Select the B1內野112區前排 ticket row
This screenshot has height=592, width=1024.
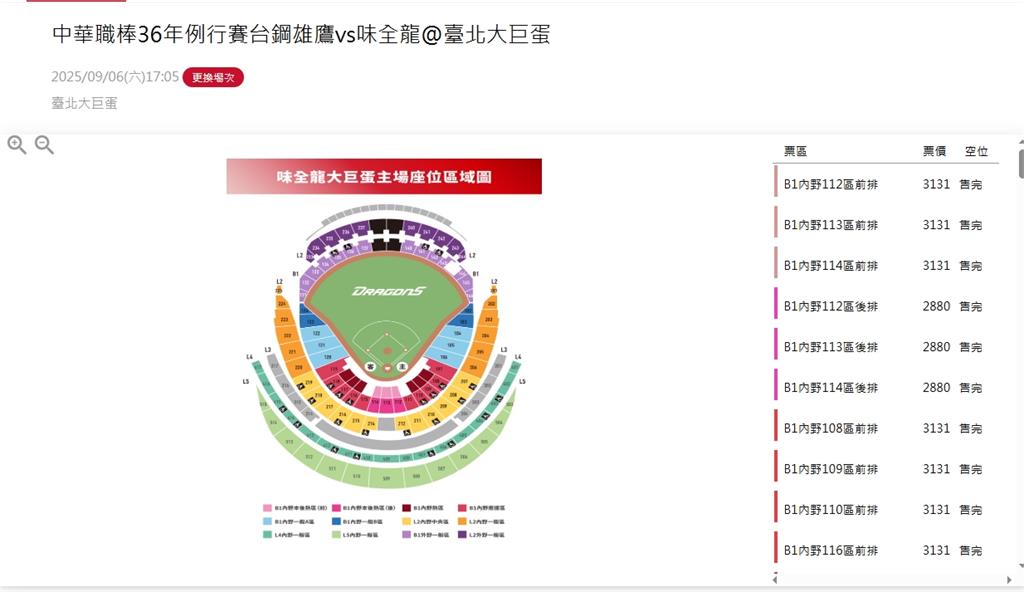[x=886, y=184]
